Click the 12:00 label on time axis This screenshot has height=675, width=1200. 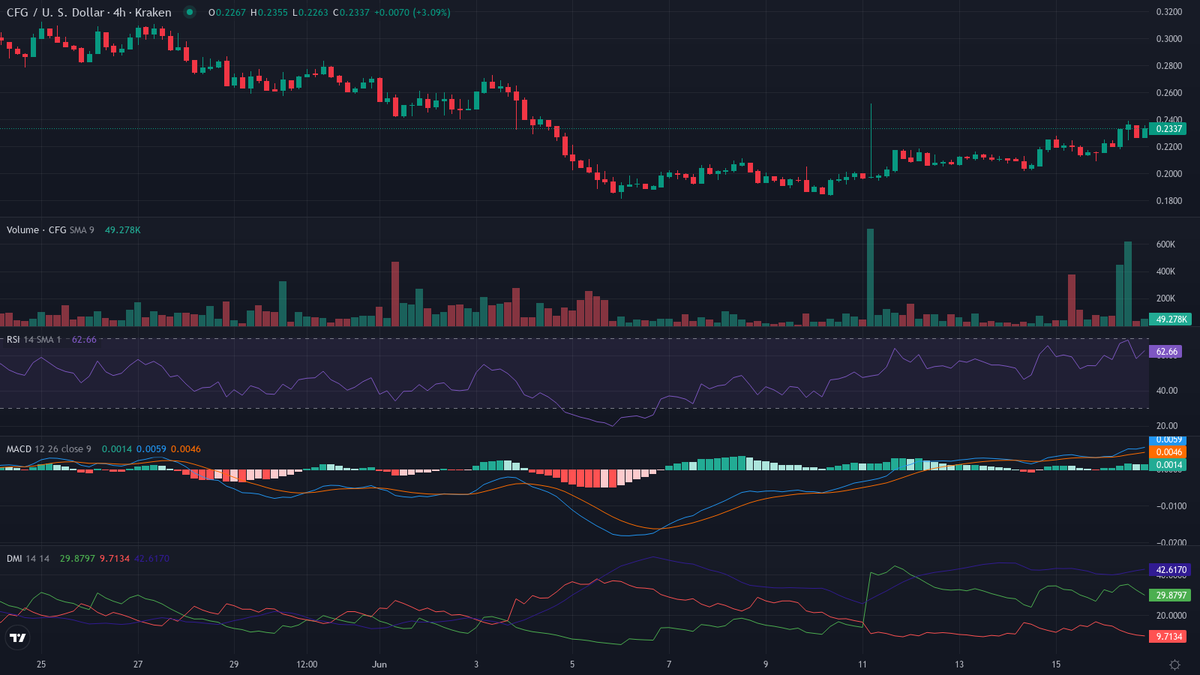306,664
